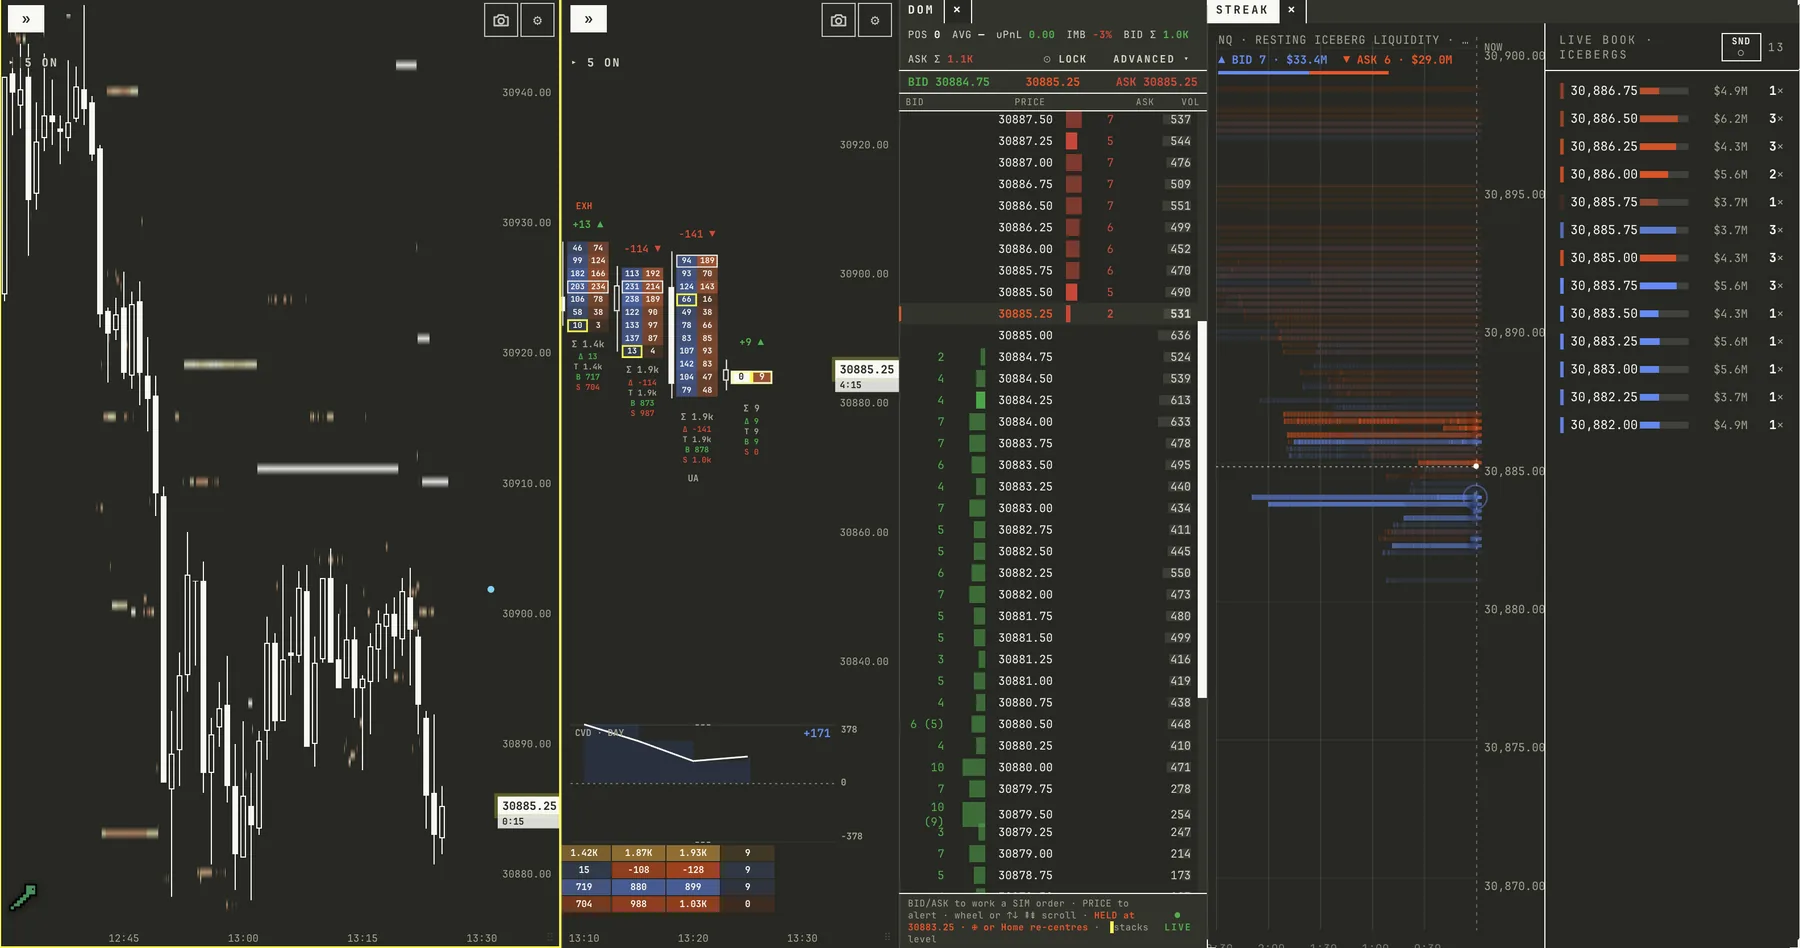Toggle the 5 ON indicator on the footprint chart
1800x948 pixels.
[596, 63]
